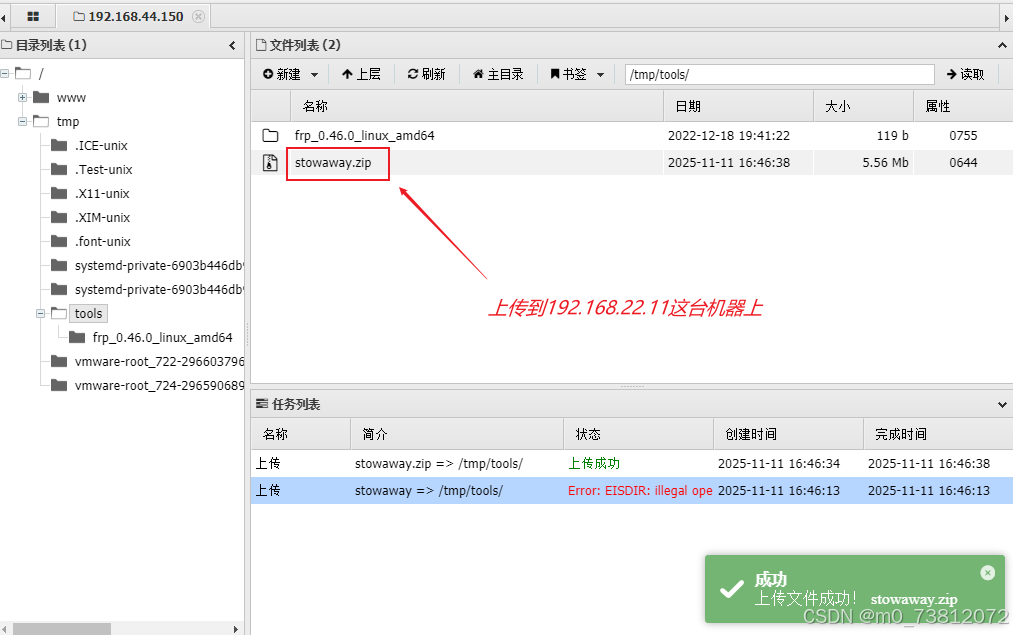Go up one level with 上层

[x=361, y=74]
